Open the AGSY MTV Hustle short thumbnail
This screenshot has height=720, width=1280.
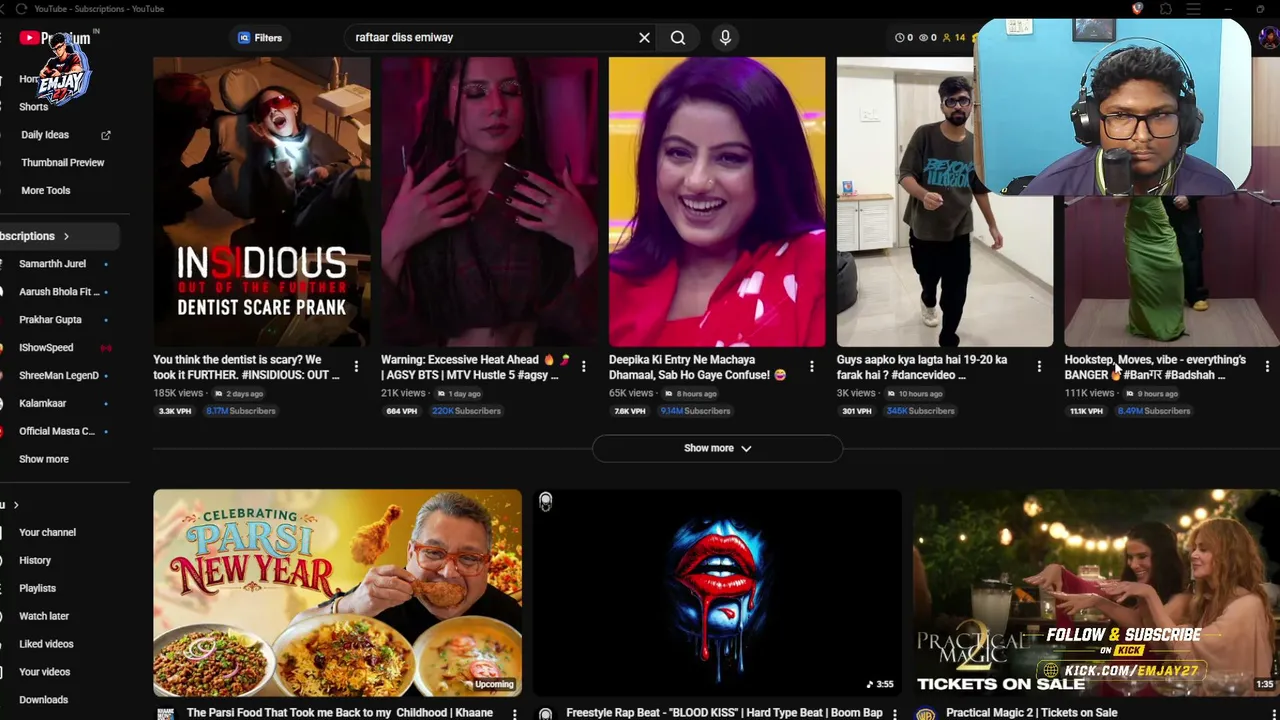pos(489,201)
